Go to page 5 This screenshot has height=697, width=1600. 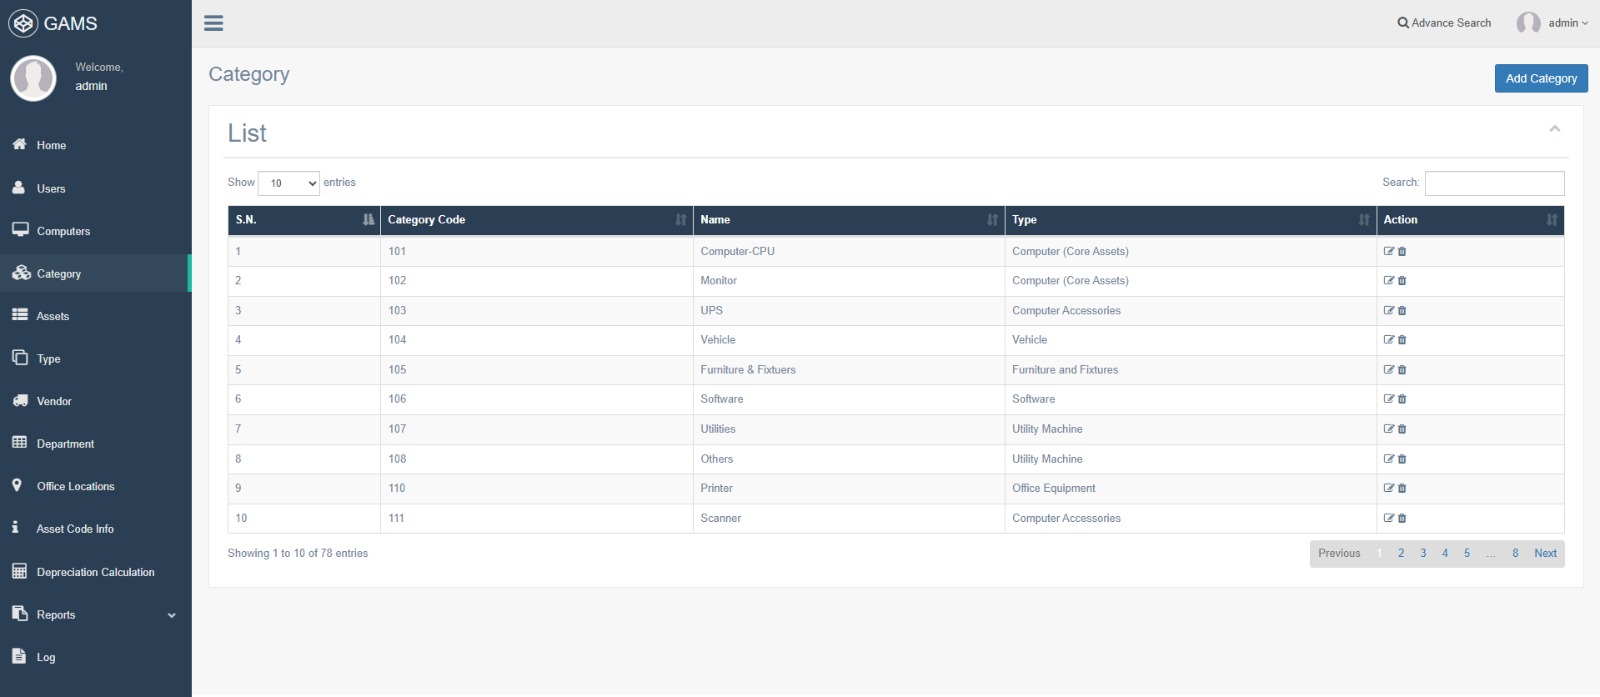(x=1467, y=553)
